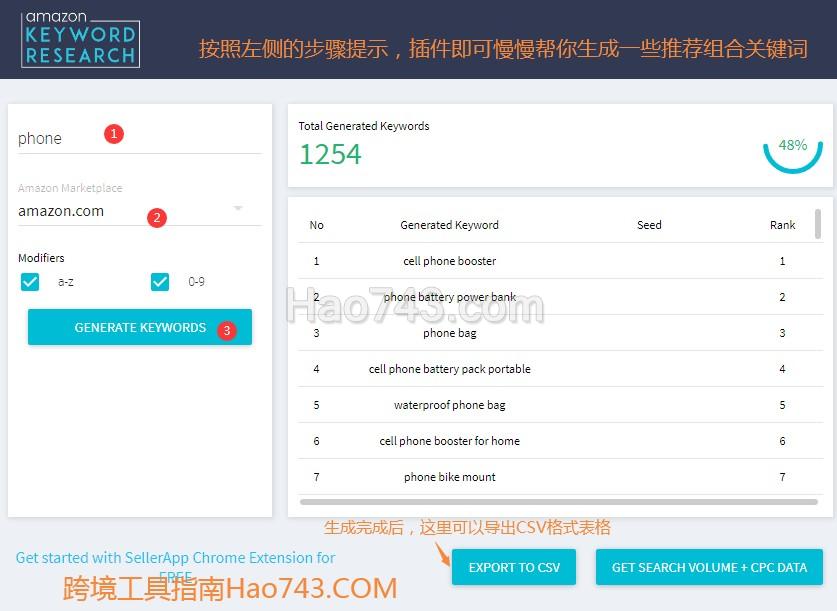Select the keyword phone bag

click(449, 333)
